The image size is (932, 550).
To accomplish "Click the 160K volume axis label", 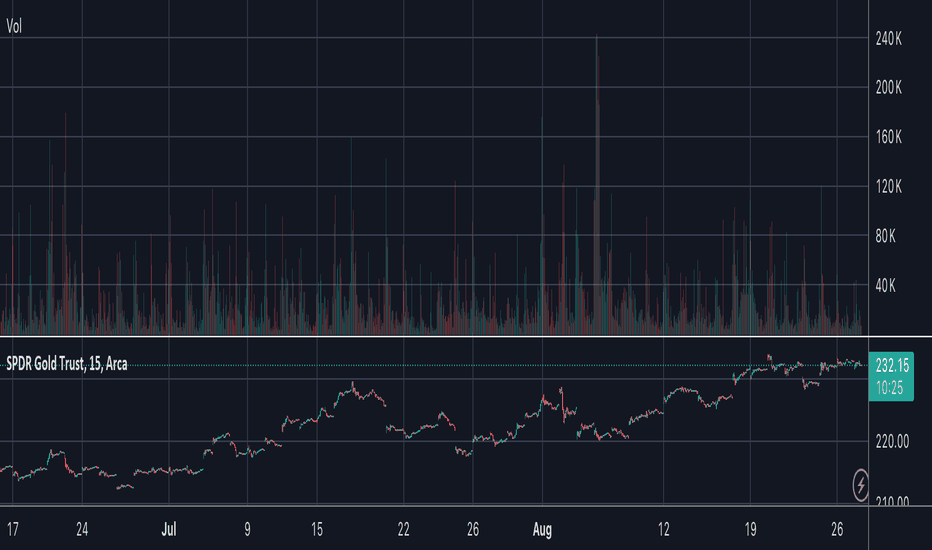I will (x=889, y=137).
